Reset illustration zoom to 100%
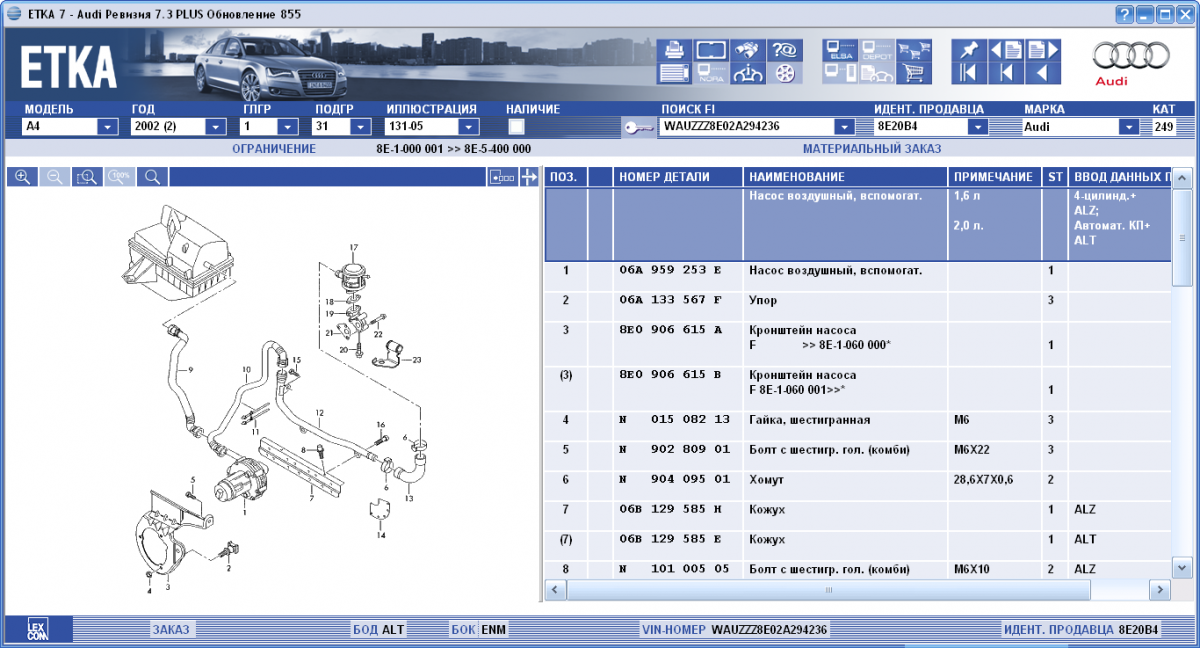 tap(120, 177)
